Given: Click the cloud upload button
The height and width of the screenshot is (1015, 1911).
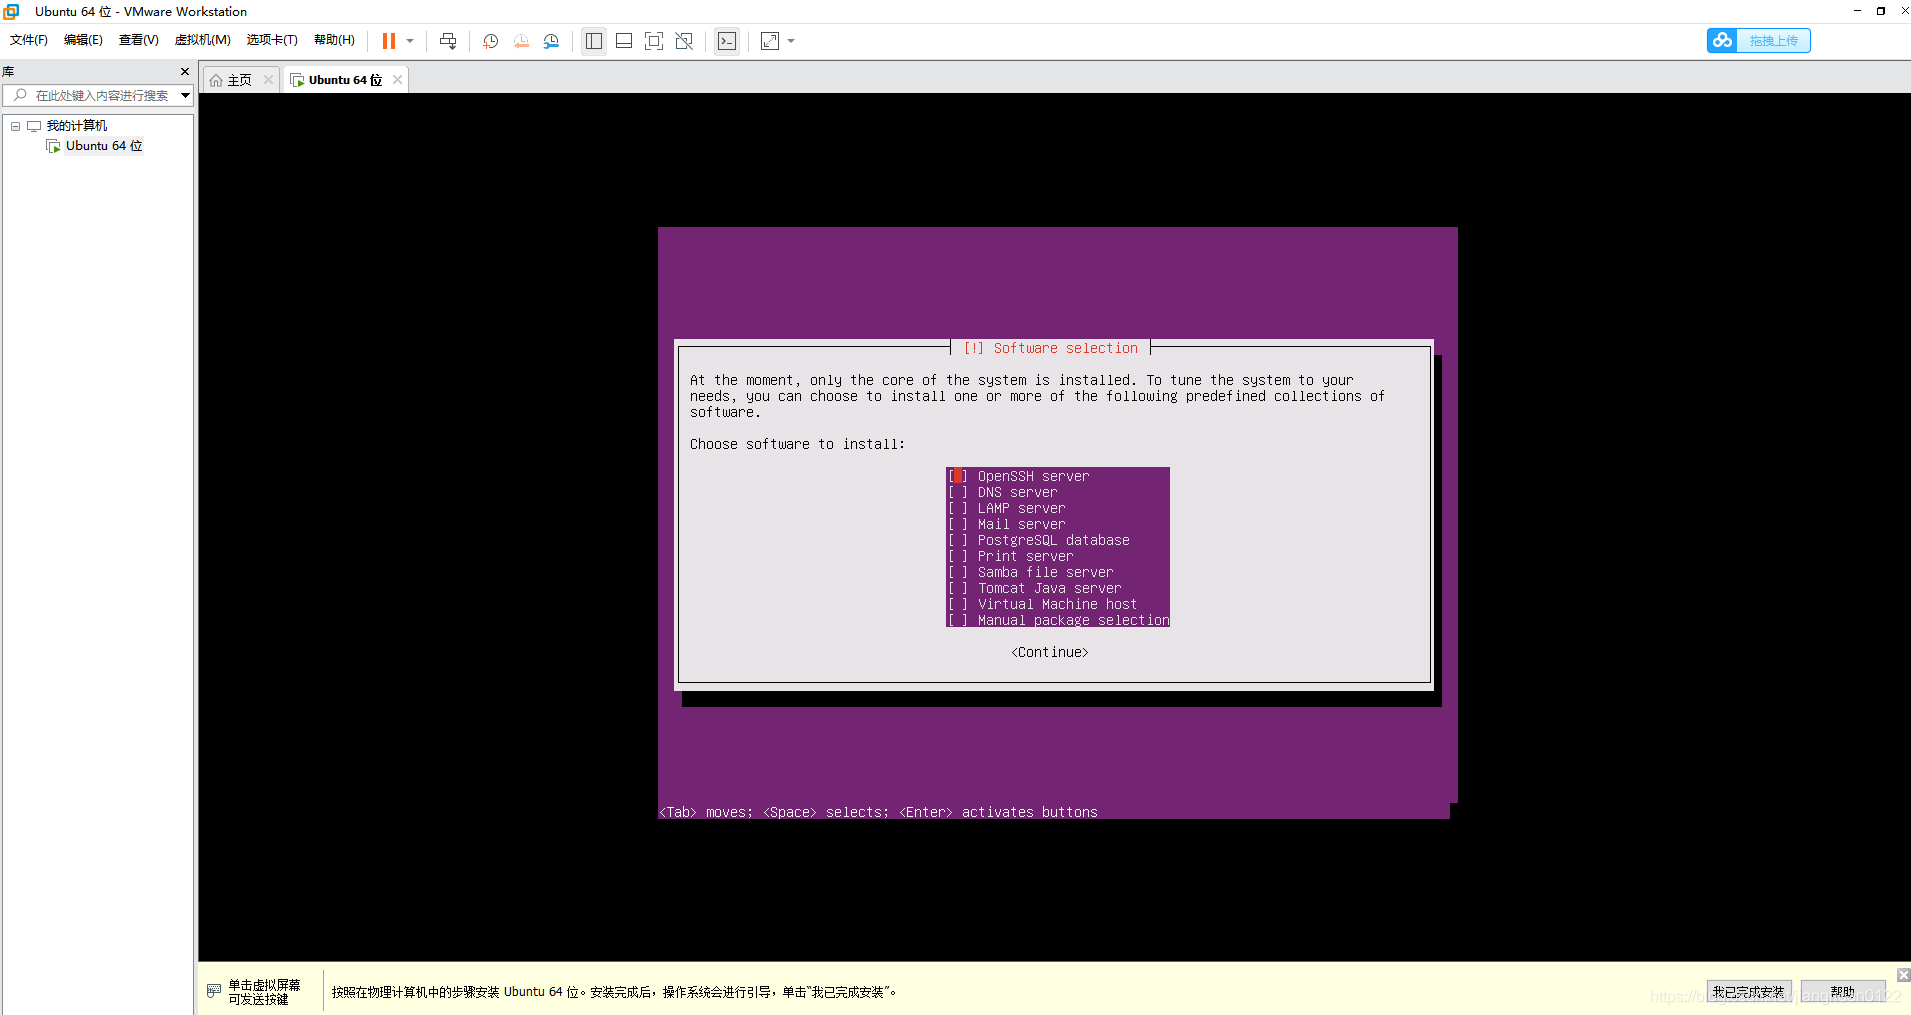Looking at the screenshot, I should (1759, 40).
